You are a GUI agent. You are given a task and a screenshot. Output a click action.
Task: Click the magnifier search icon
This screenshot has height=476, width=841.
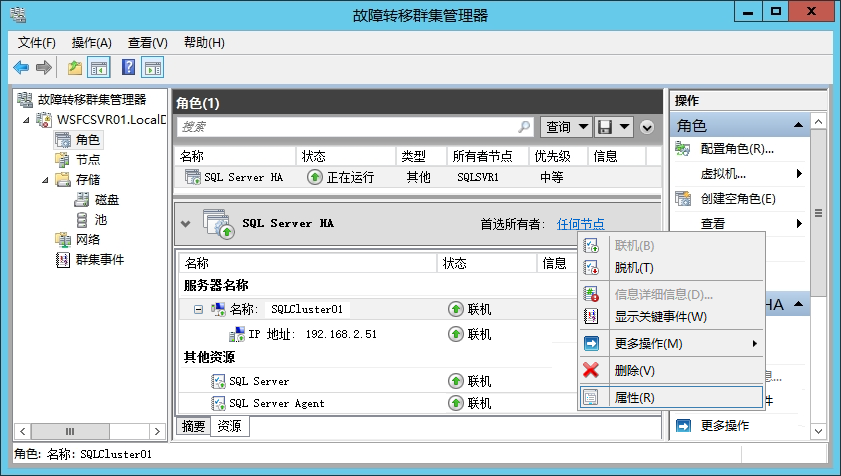coord(524,127)
